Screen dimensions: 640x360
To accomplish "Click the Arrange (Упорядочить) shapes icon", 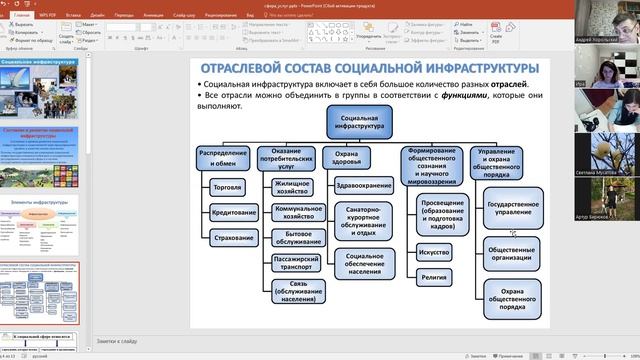I will (369, 27).
